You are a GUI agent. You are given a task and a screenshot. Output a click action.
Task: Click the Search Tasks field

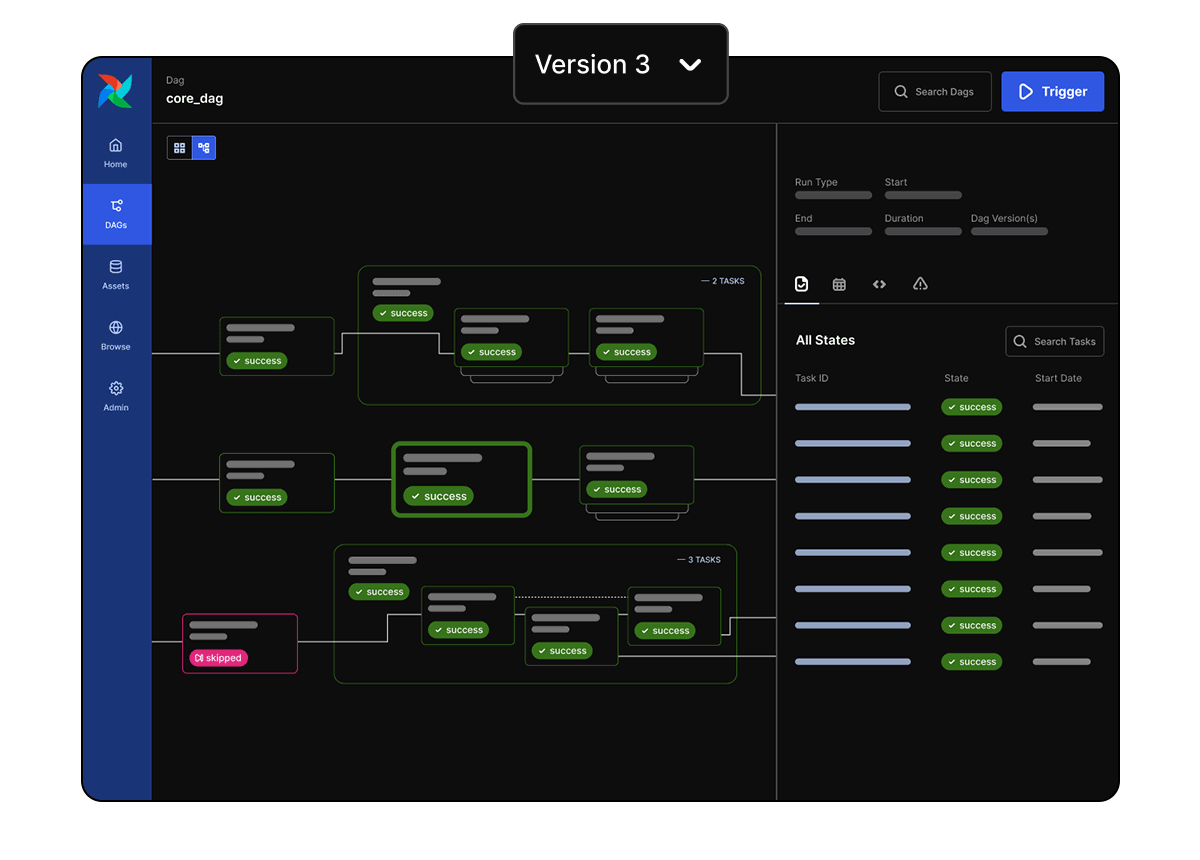click(1054, 341)
